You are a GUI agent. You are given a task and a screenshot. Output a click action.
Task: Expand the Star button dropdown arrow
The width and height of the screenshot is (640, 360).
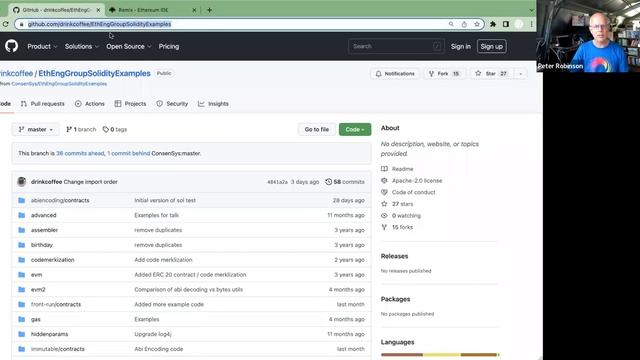coord(520,73)
